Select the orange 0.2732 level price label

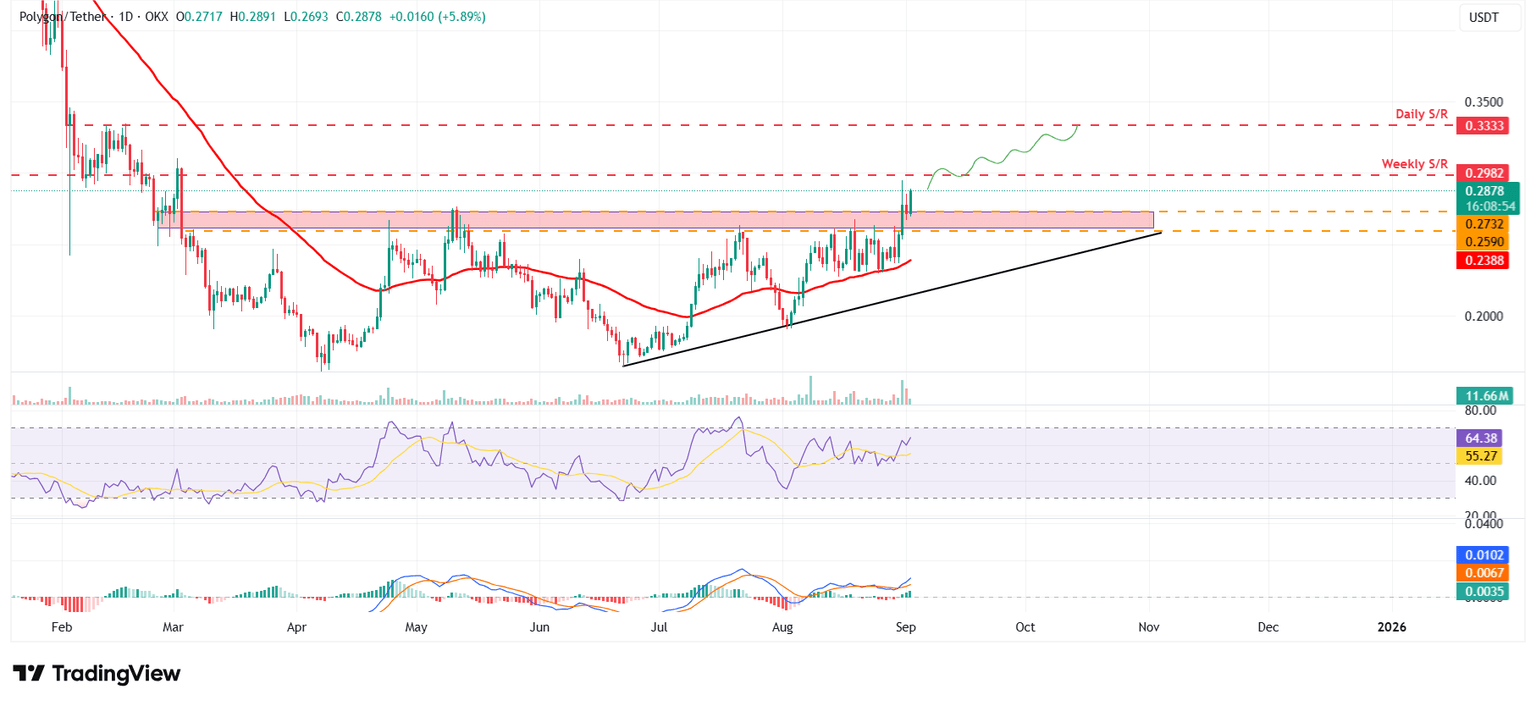[1487, 224]
